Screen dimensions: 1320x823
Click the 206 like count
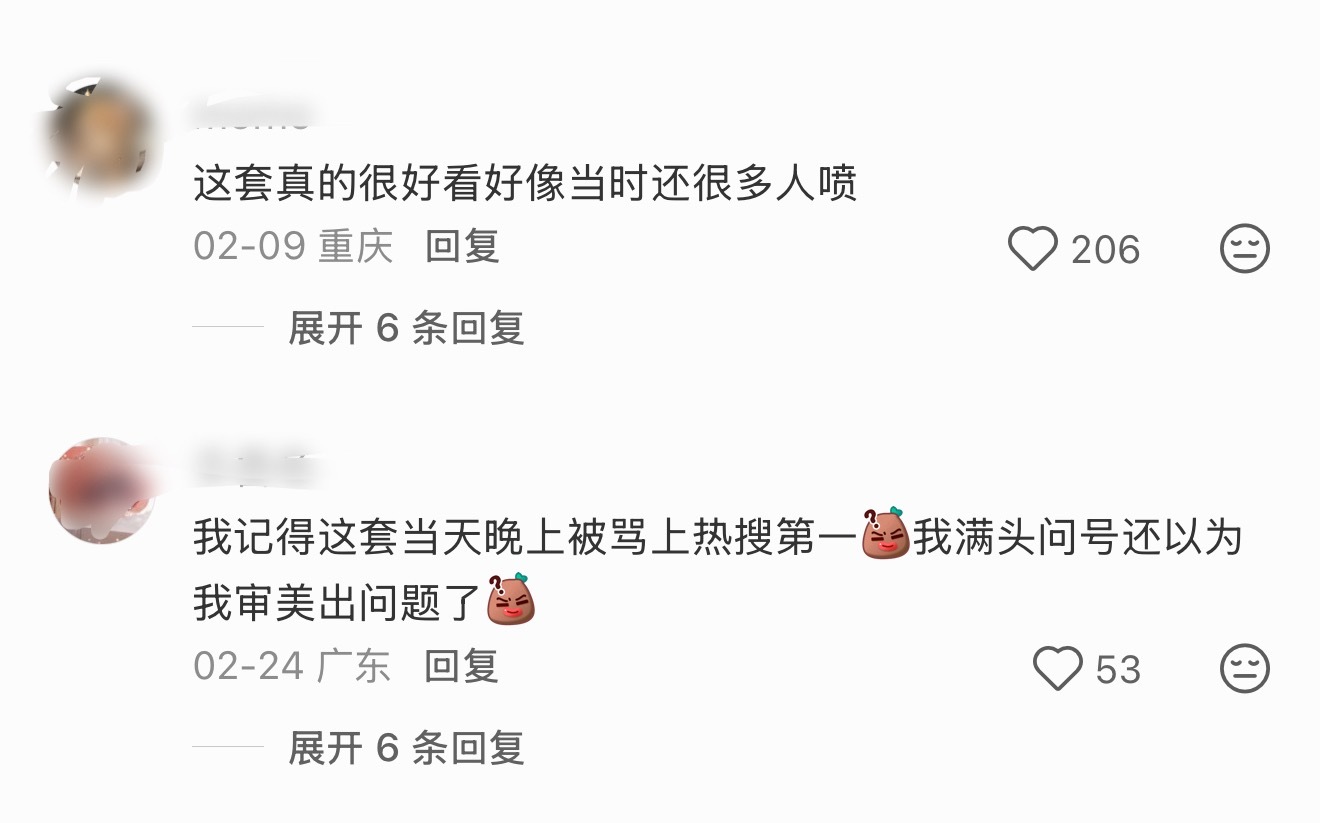(1105, 249)
